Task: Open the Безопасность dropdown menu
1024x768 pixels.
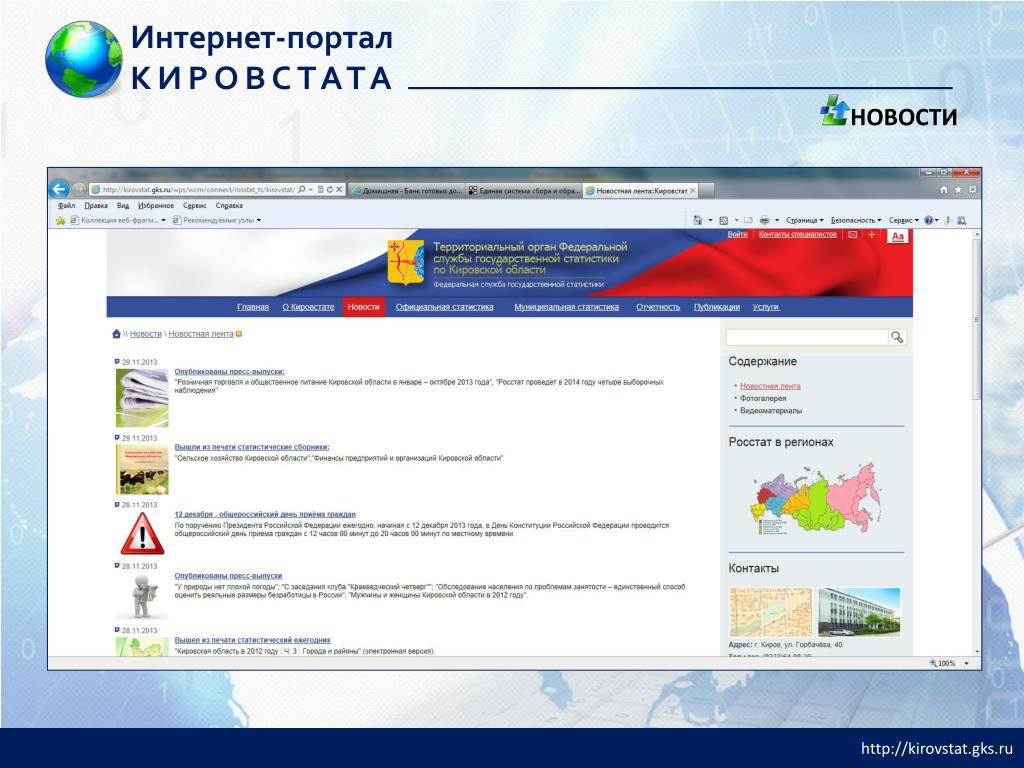Action: tap(856, 221)
